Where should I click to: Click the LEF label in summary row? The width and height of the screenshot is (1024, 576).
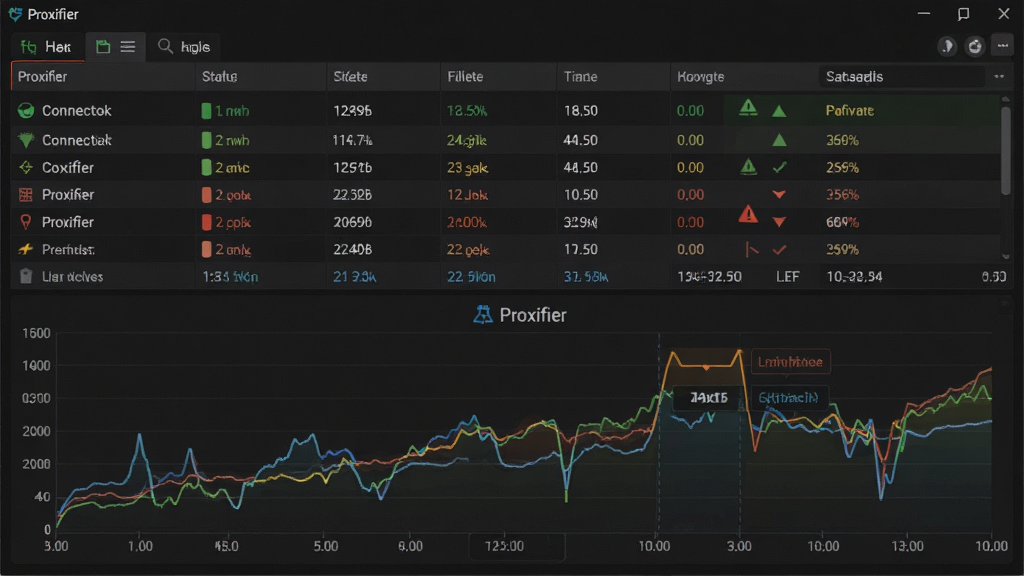click(788, 276)
